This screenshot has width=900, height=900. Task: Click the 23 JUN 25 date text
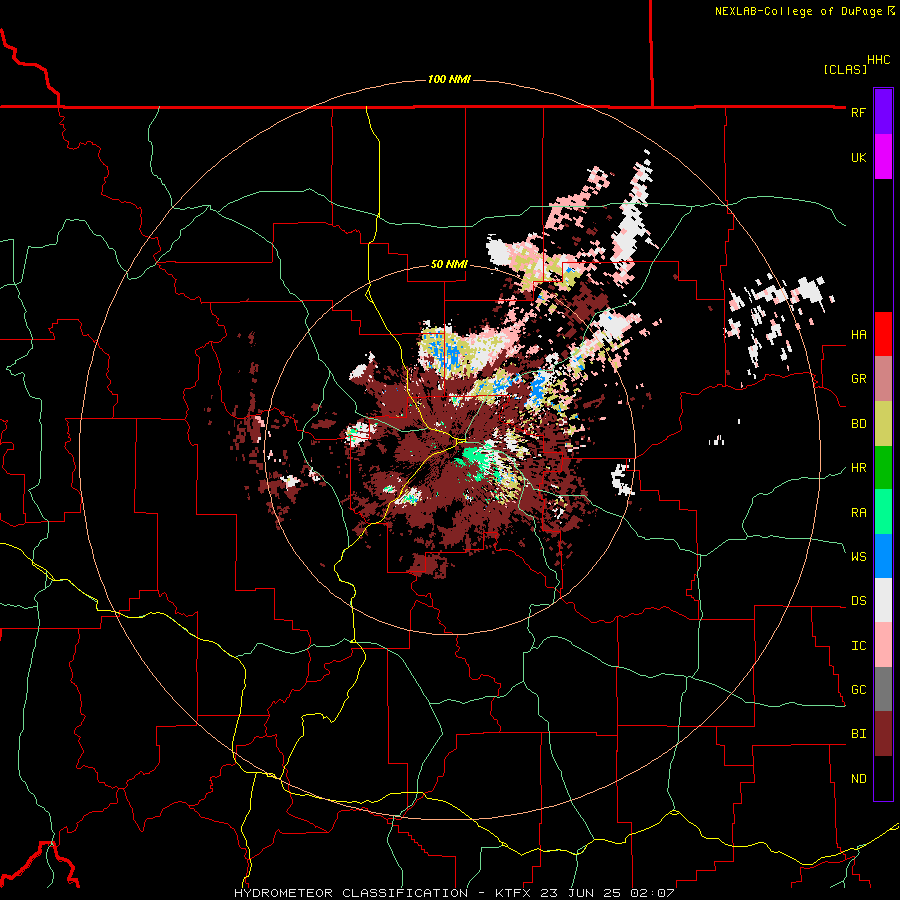click(580, 893)
